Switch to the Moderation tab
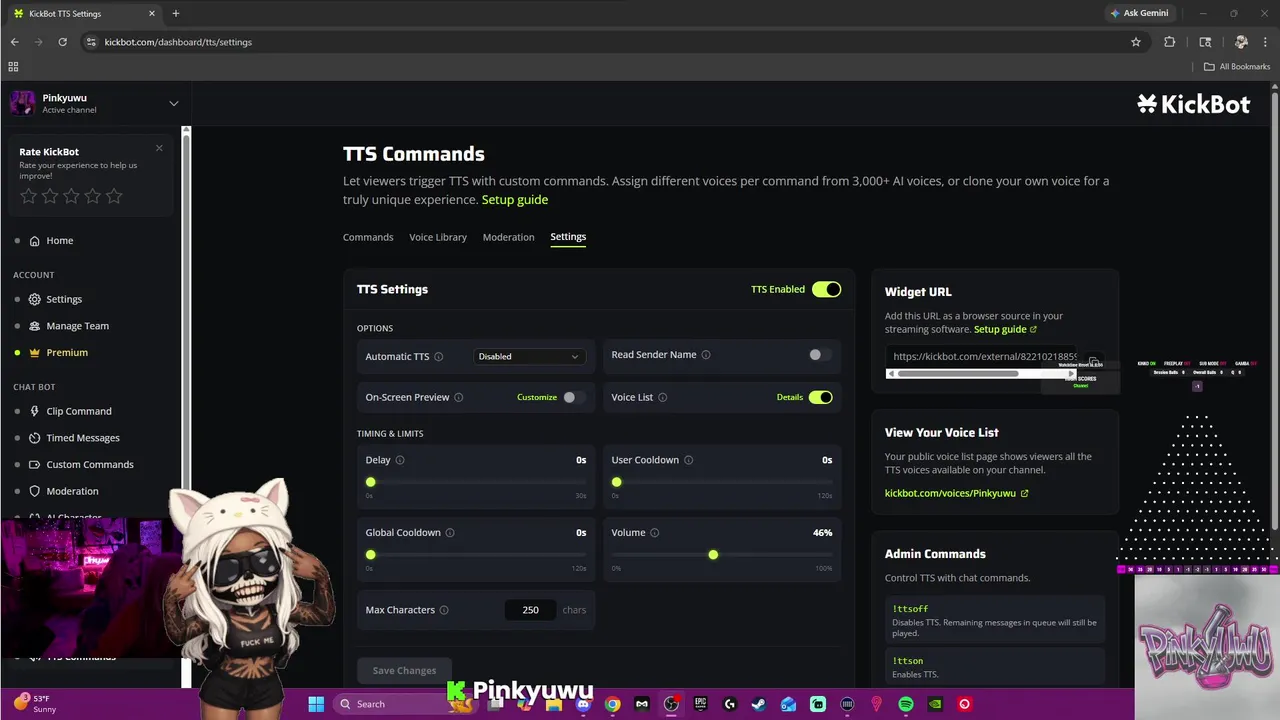This screenshot has height=720, width=1280. click(508, 238)
